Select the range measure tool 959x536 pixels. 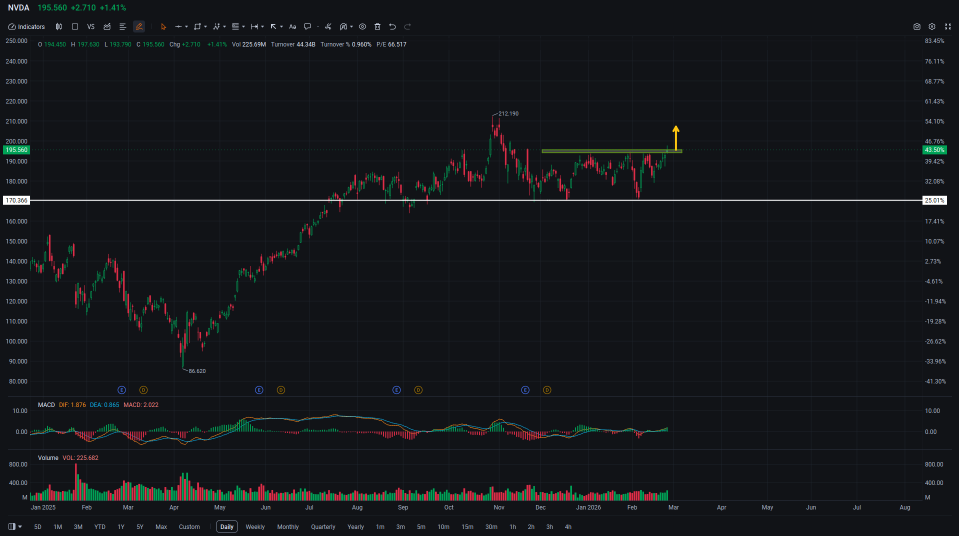point(254,27)
